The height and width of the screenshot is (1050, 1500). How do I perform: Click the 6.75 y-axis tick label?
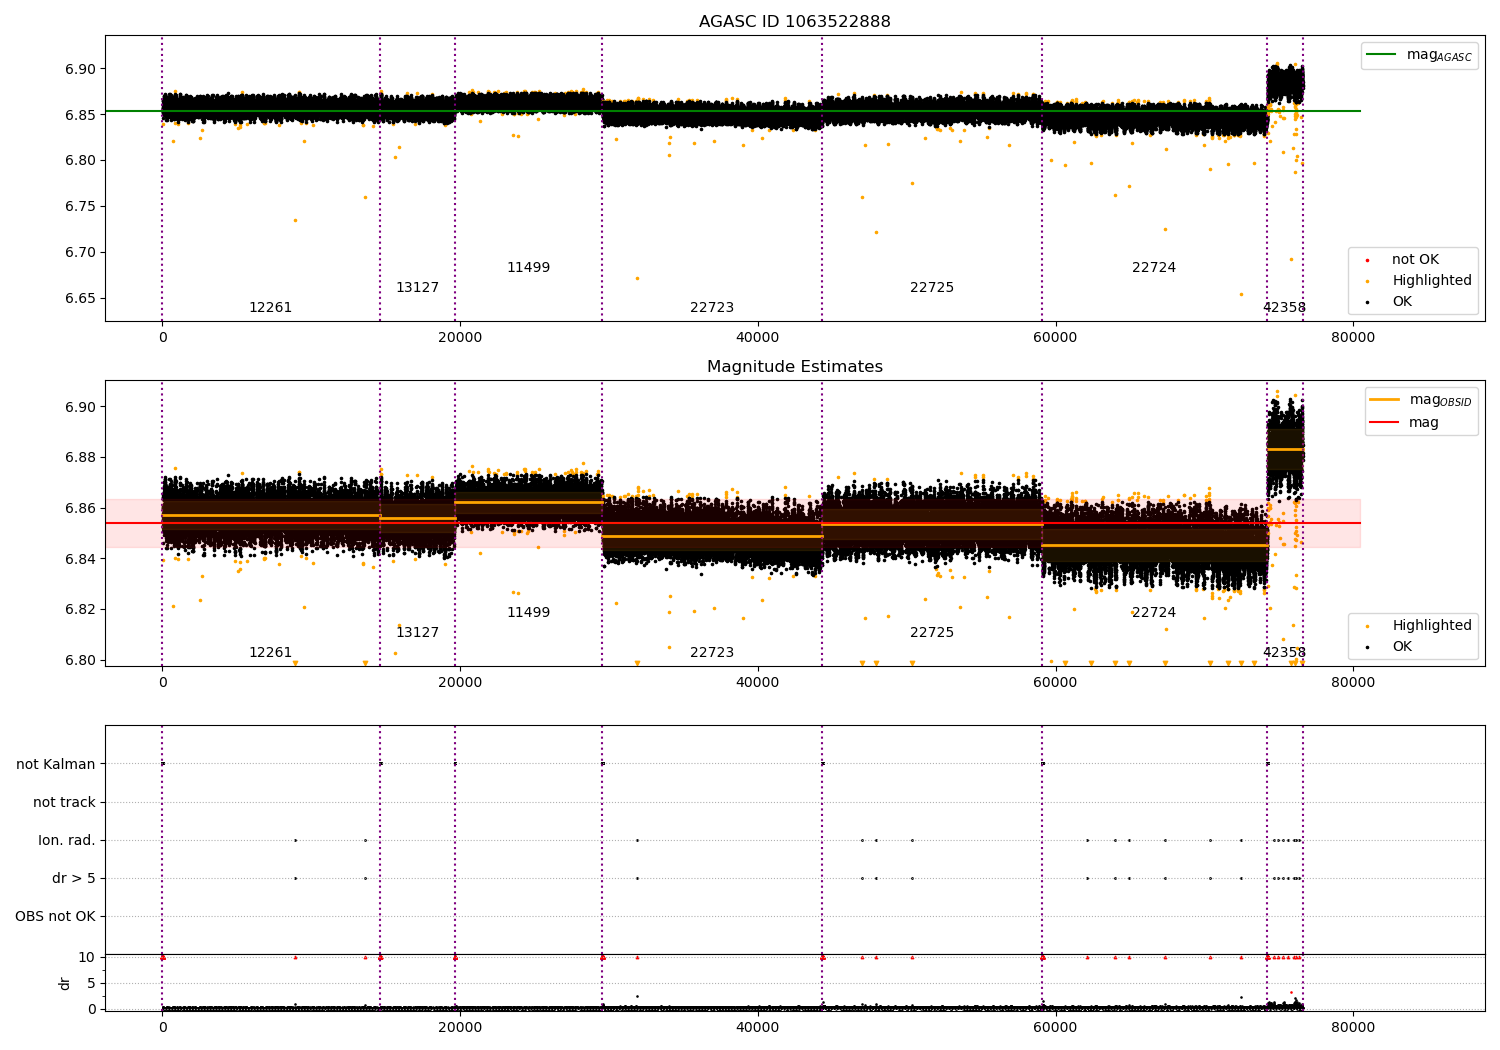tap(82, 207)
